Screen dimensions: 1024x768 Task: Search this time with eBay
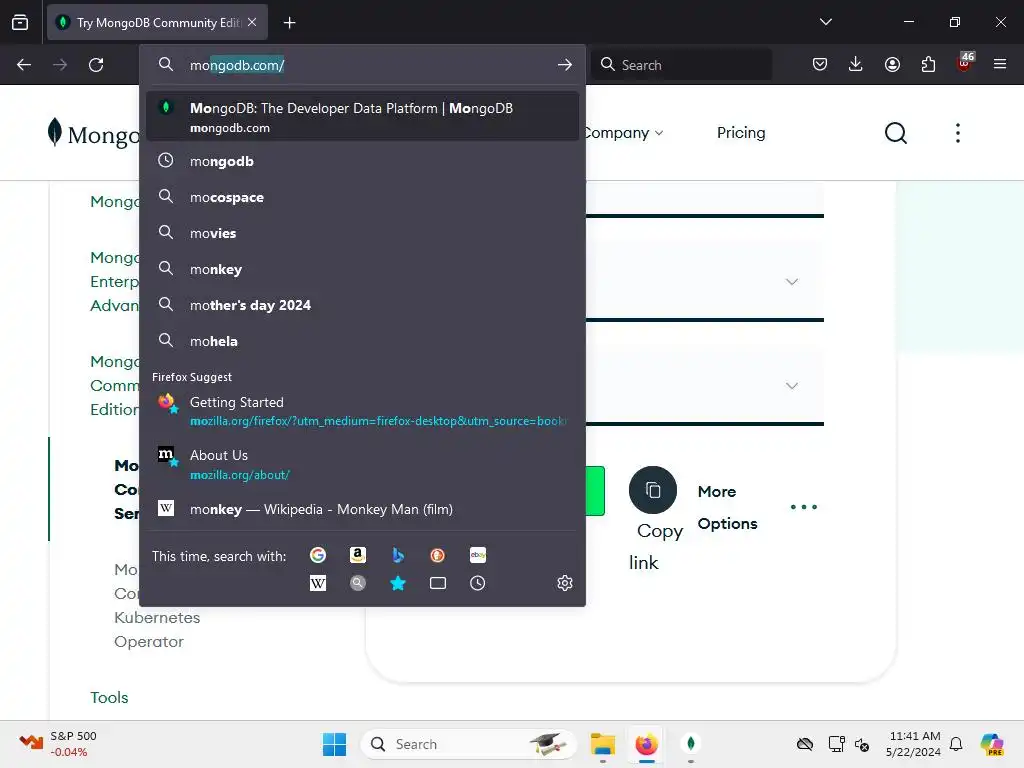point(477,555)
